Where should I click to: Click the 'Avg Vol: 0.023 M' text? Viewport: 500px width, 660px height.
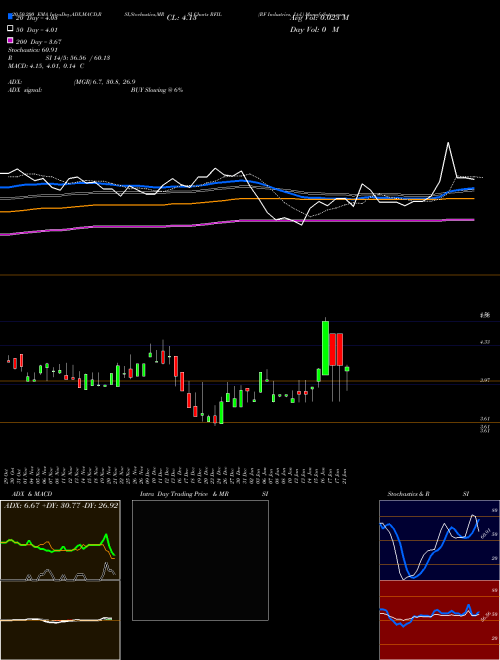319,18
